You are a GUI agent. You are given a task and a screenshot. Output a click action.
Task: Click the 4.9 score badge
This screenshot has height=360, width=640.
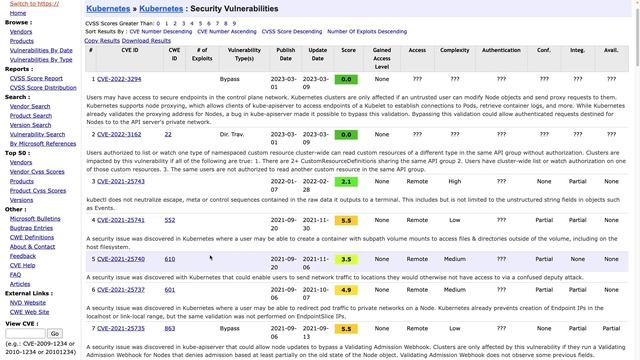click(x=346, y=290)
